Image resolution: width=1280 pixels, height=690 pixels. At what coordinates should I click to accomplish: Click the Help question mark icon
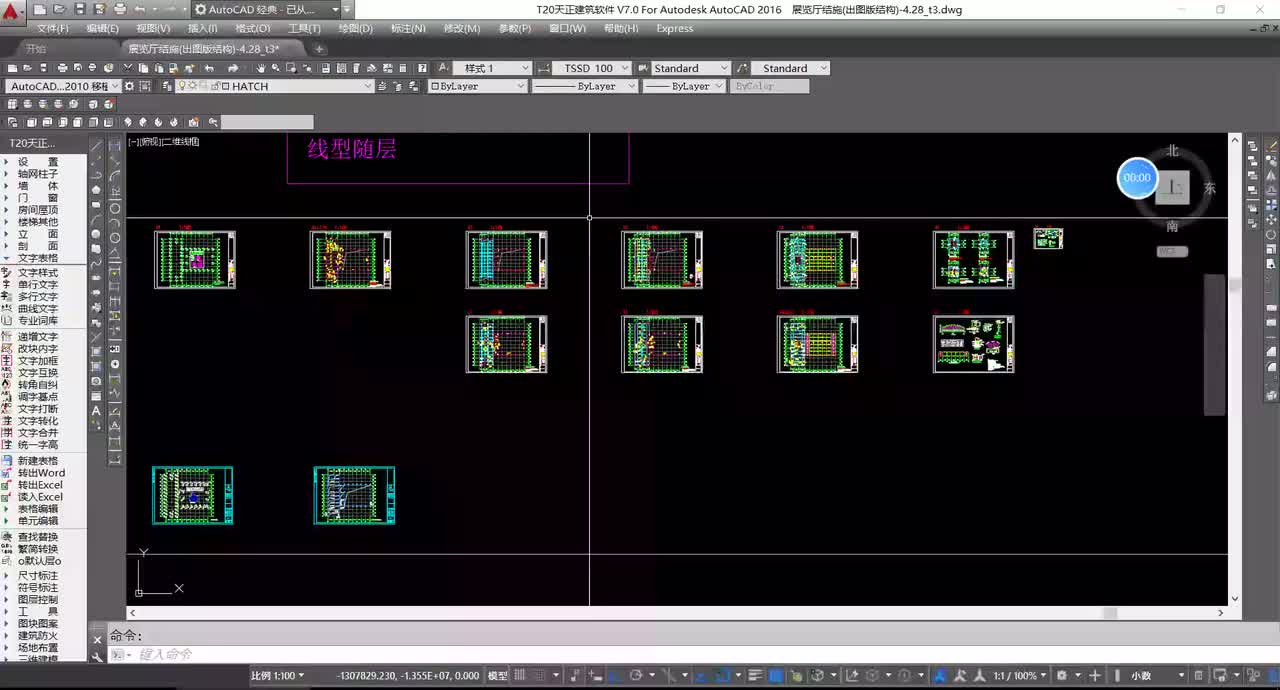click(x=421, y=68)
